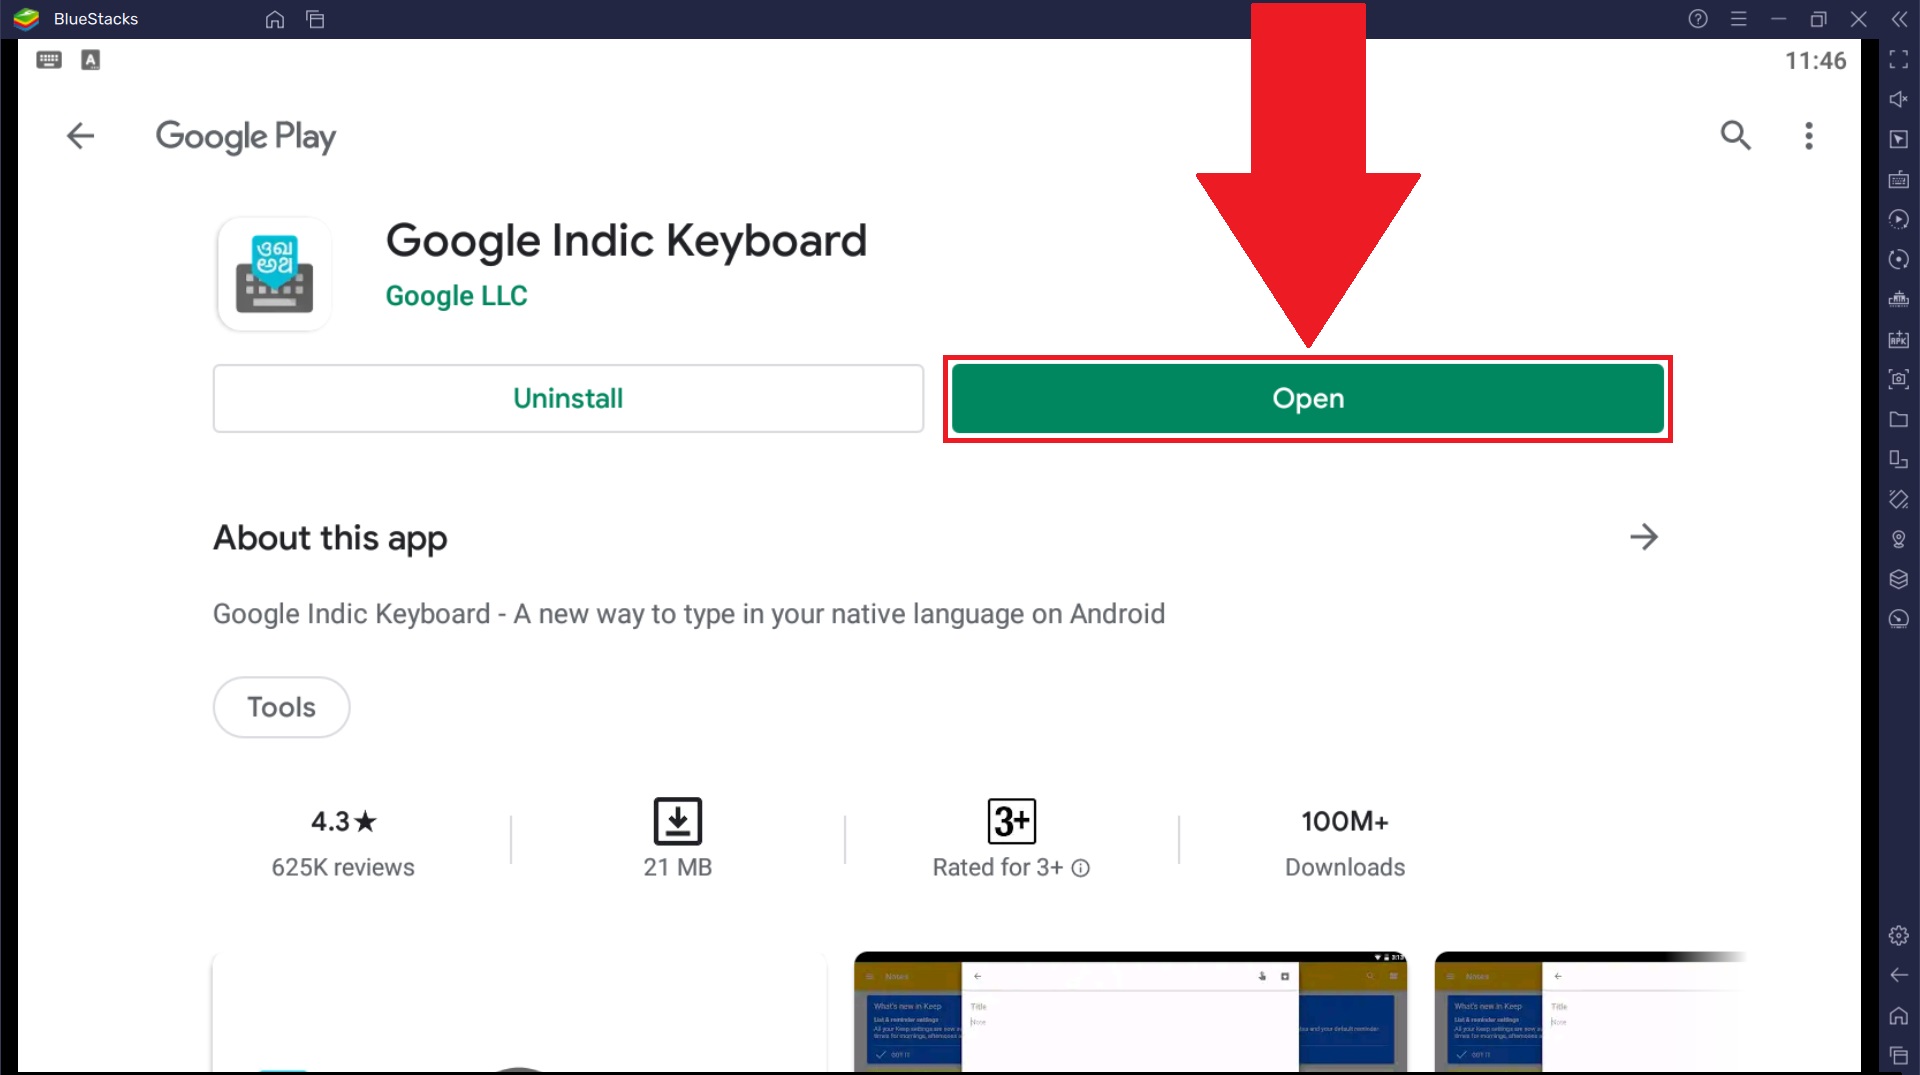Expand the About this app section
1920x1075 pixels.
[x=1645, y=537]
